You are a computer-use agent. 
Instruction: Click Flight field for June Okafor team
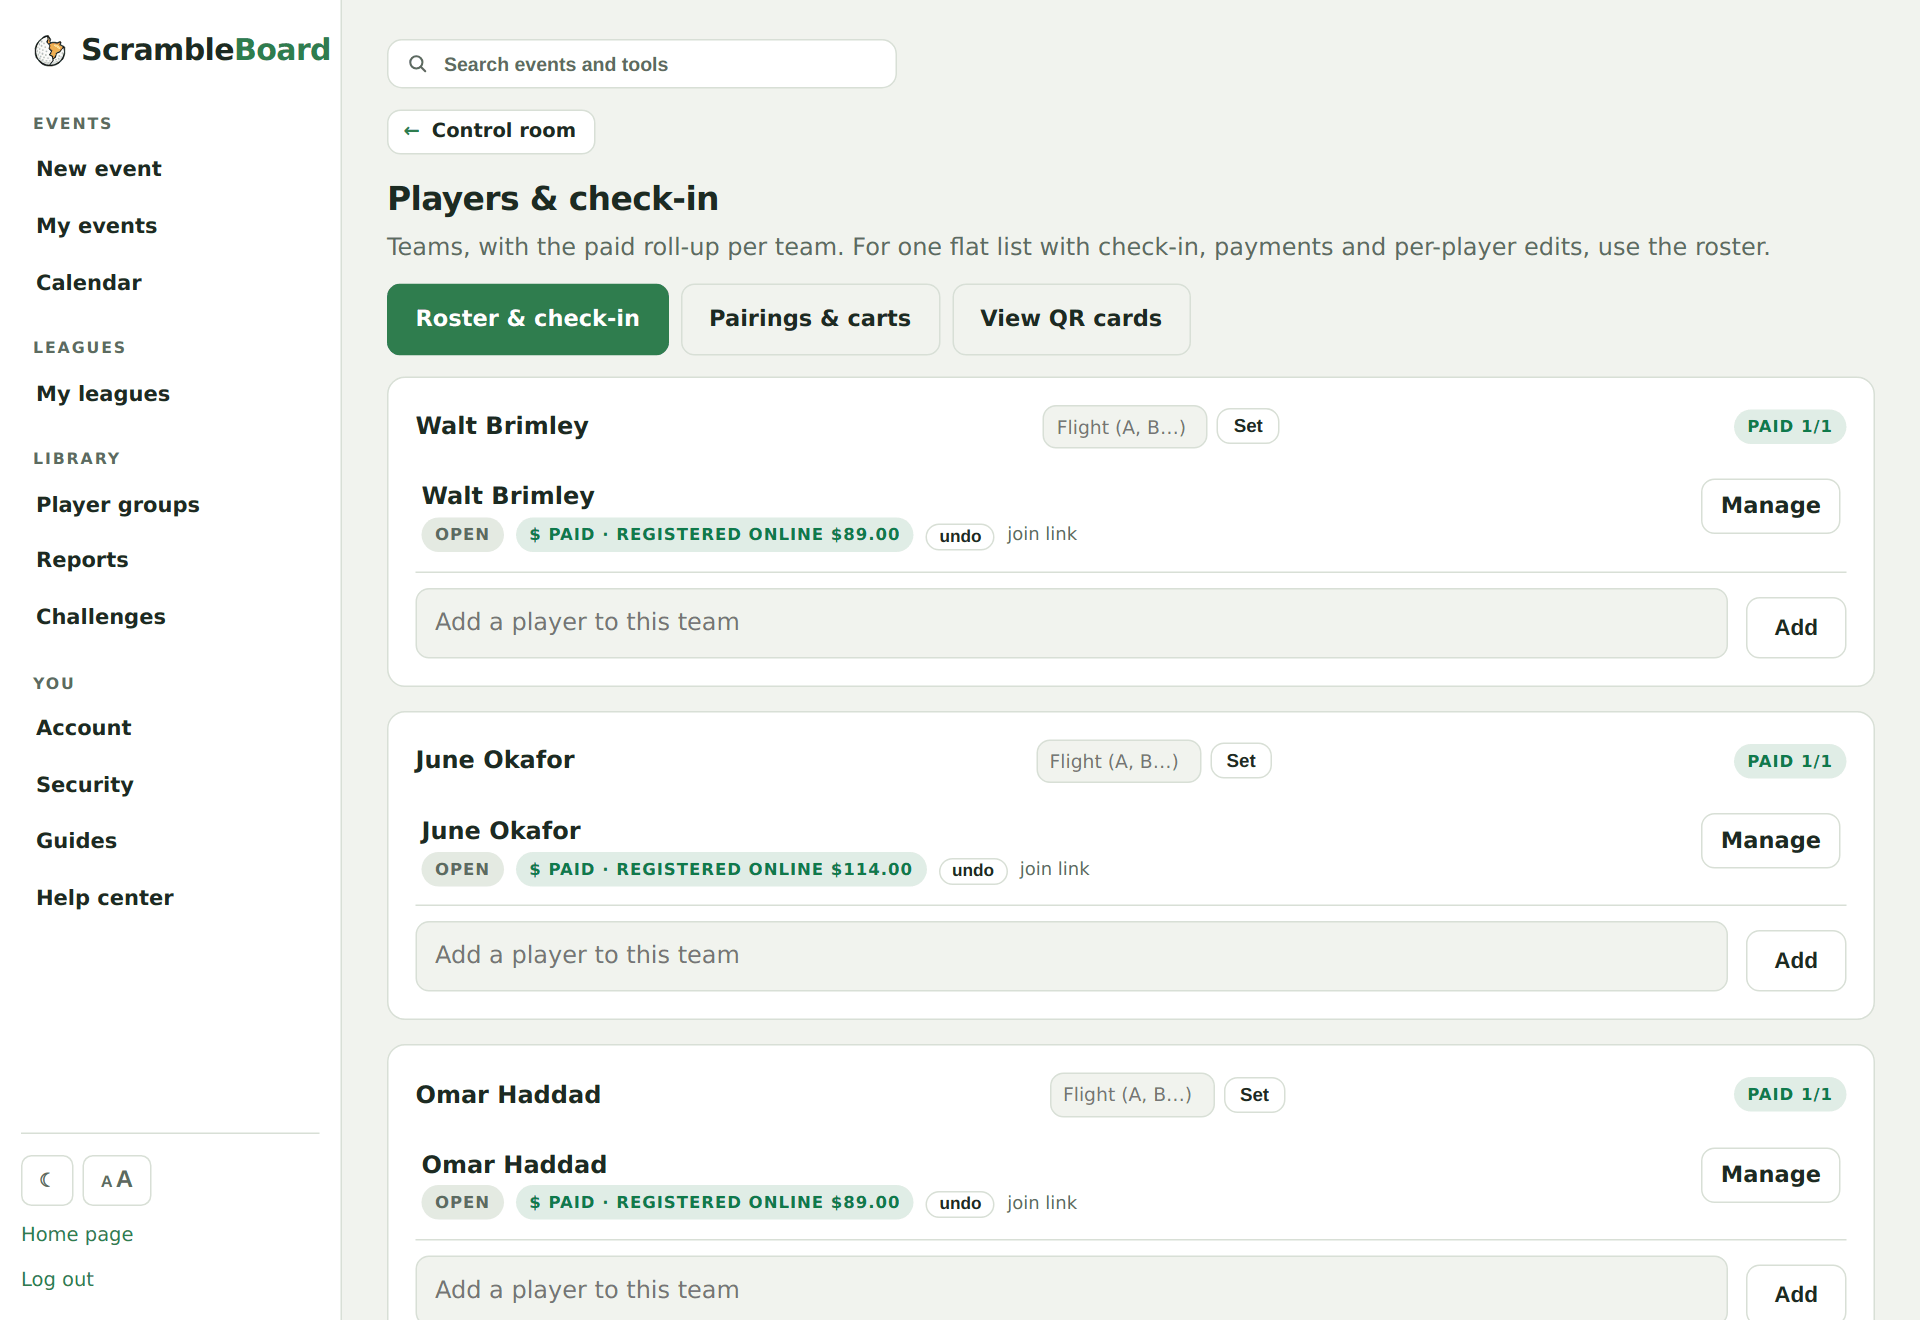pos(1118,761)
